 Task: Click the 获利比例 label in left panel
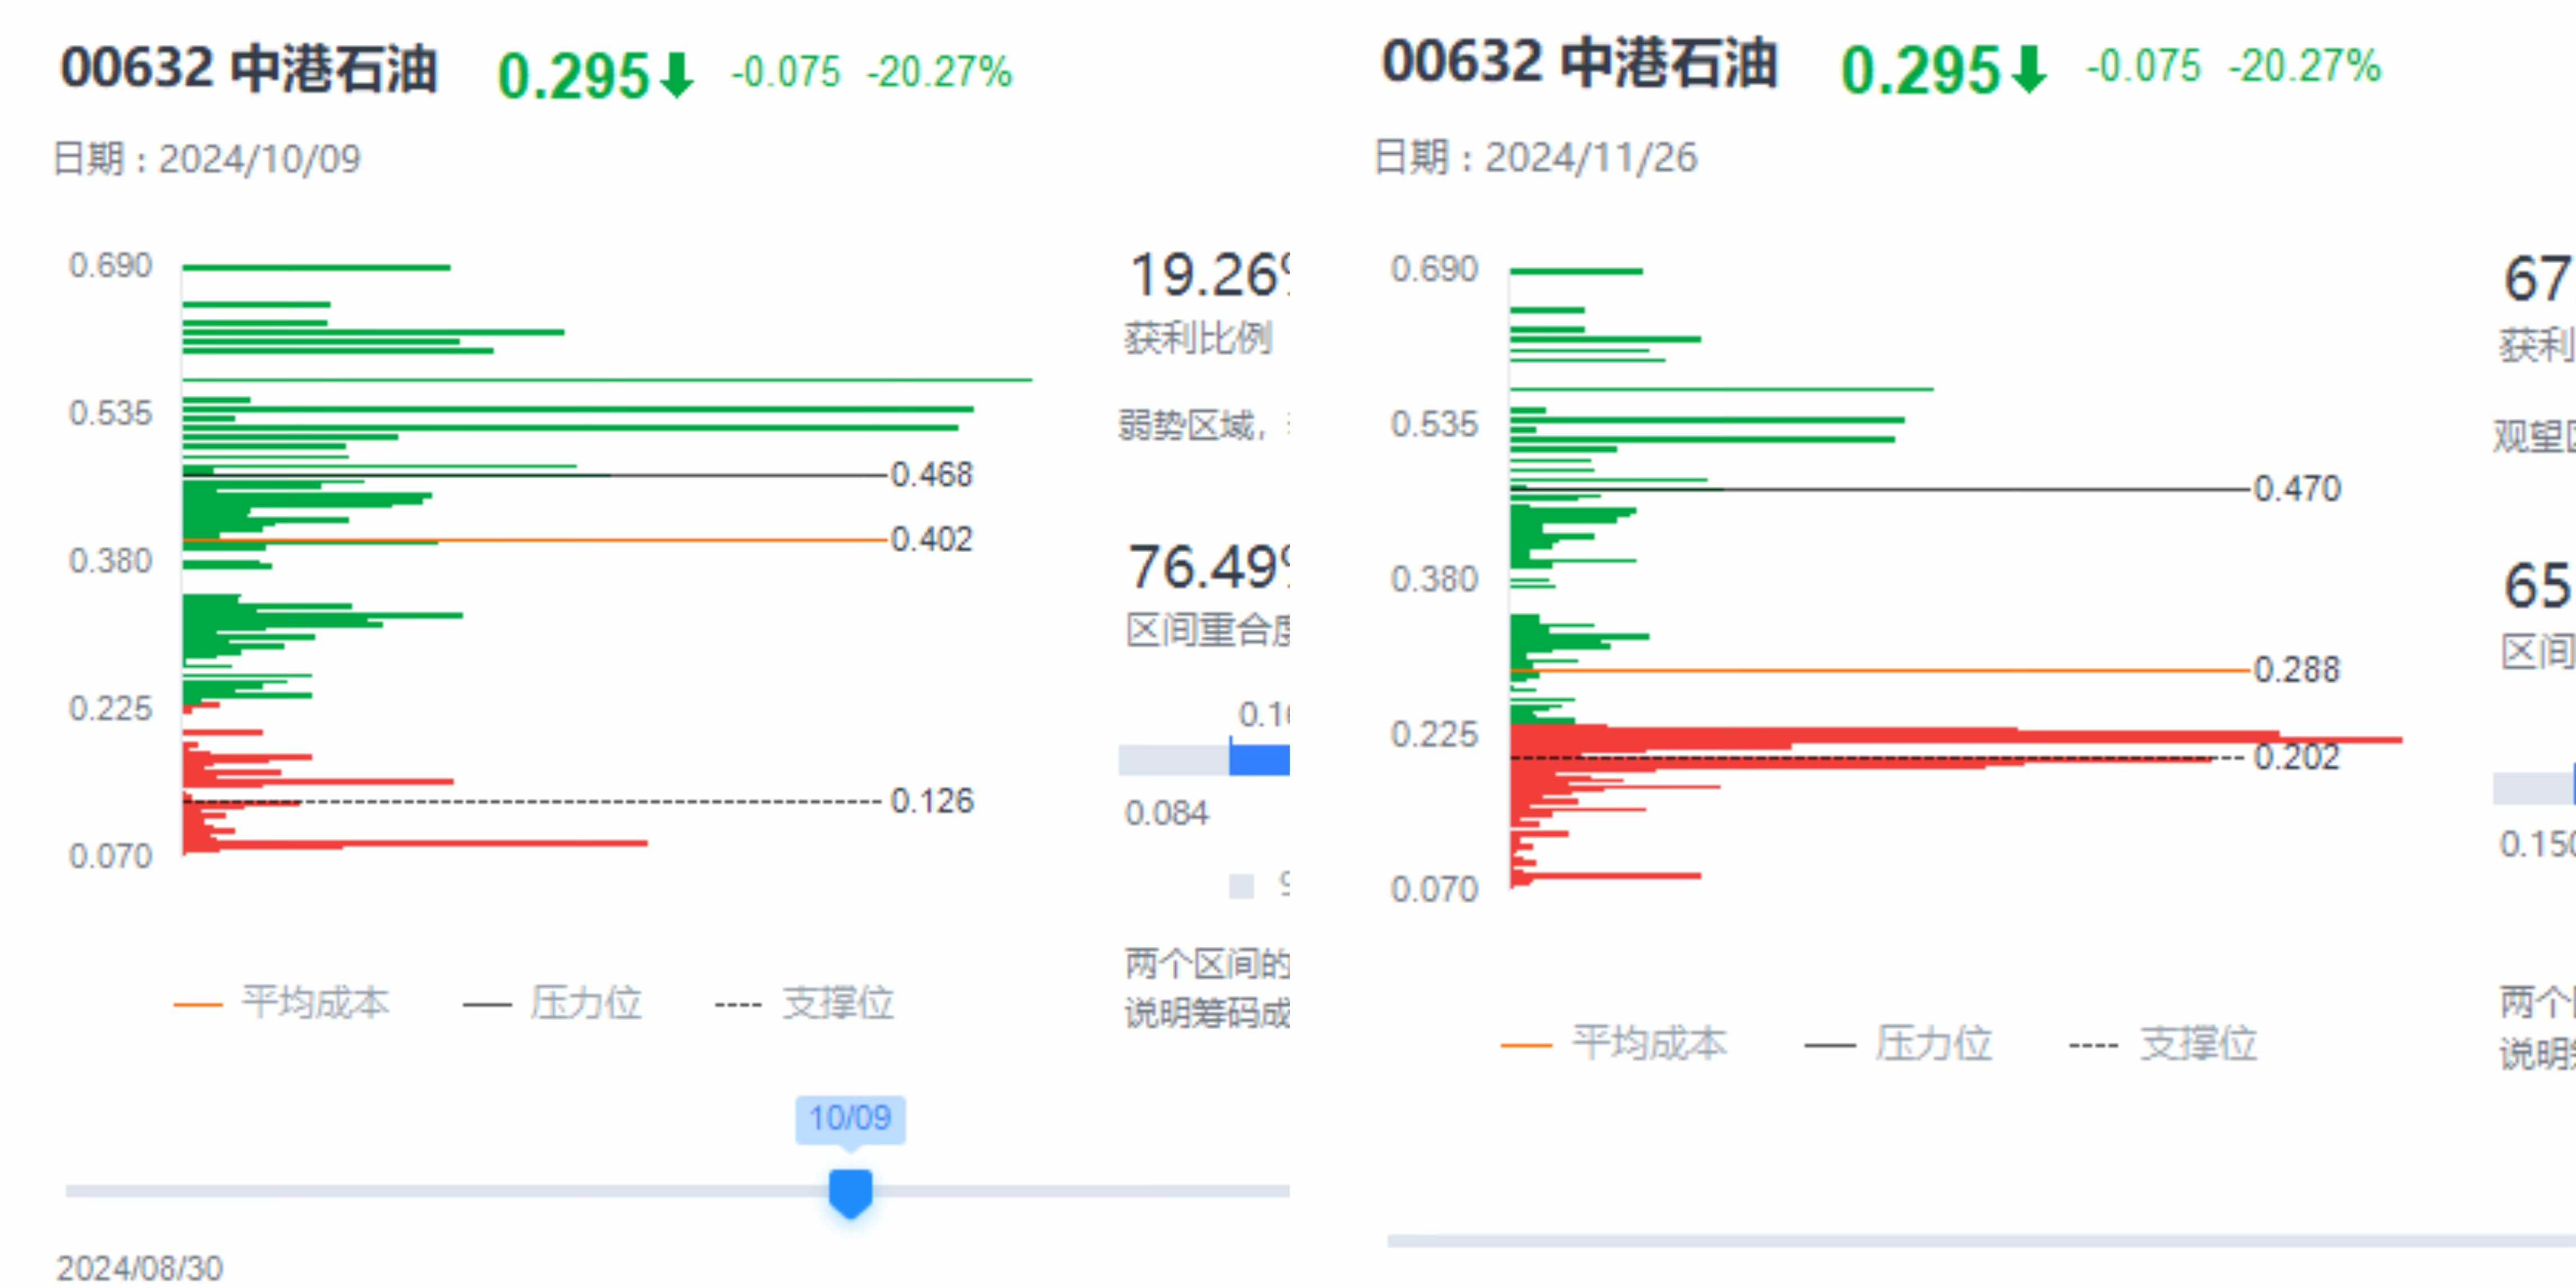(x=1198, y=338)
